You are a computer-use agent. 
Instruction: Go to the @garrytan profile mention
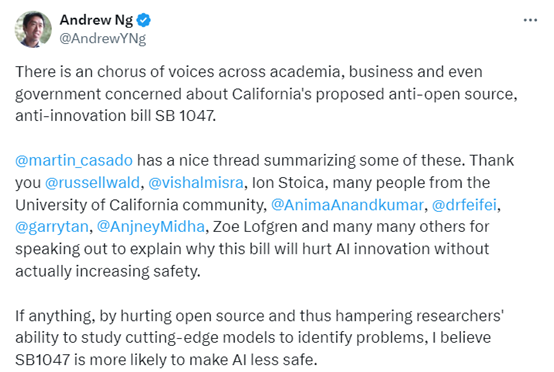point(52,227)
